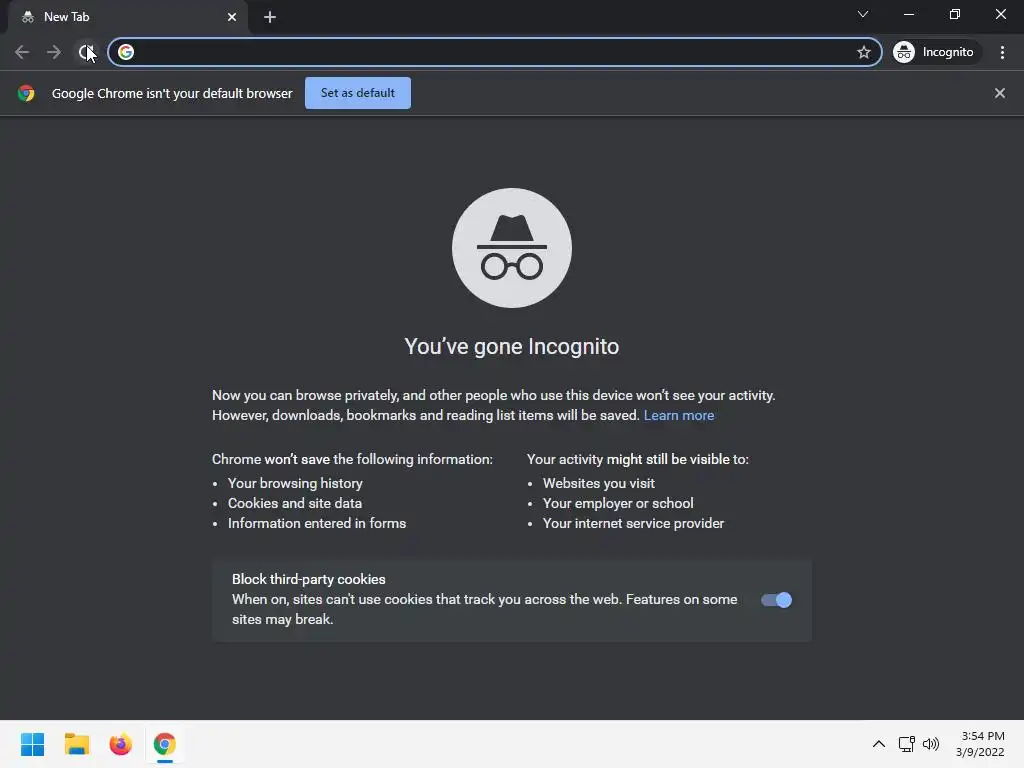
Task: Click 'Google Chrome isn't your default browser' text
Action: coord(172,93)
